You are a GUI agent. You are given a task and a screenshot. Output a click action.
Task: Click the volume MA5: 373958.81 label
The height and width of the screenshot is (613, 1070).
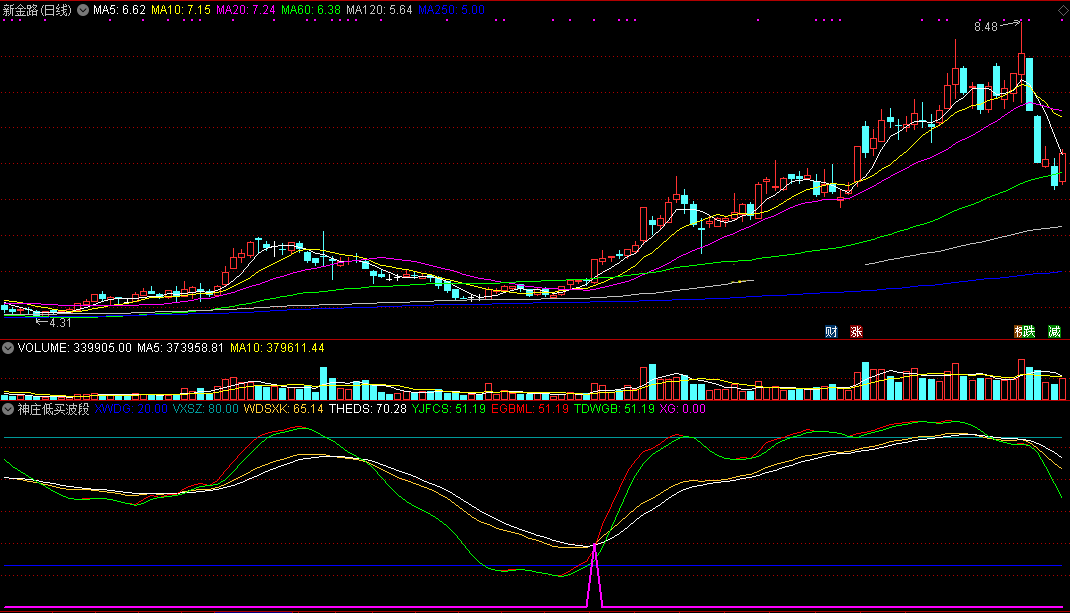[x=180, y=348]
